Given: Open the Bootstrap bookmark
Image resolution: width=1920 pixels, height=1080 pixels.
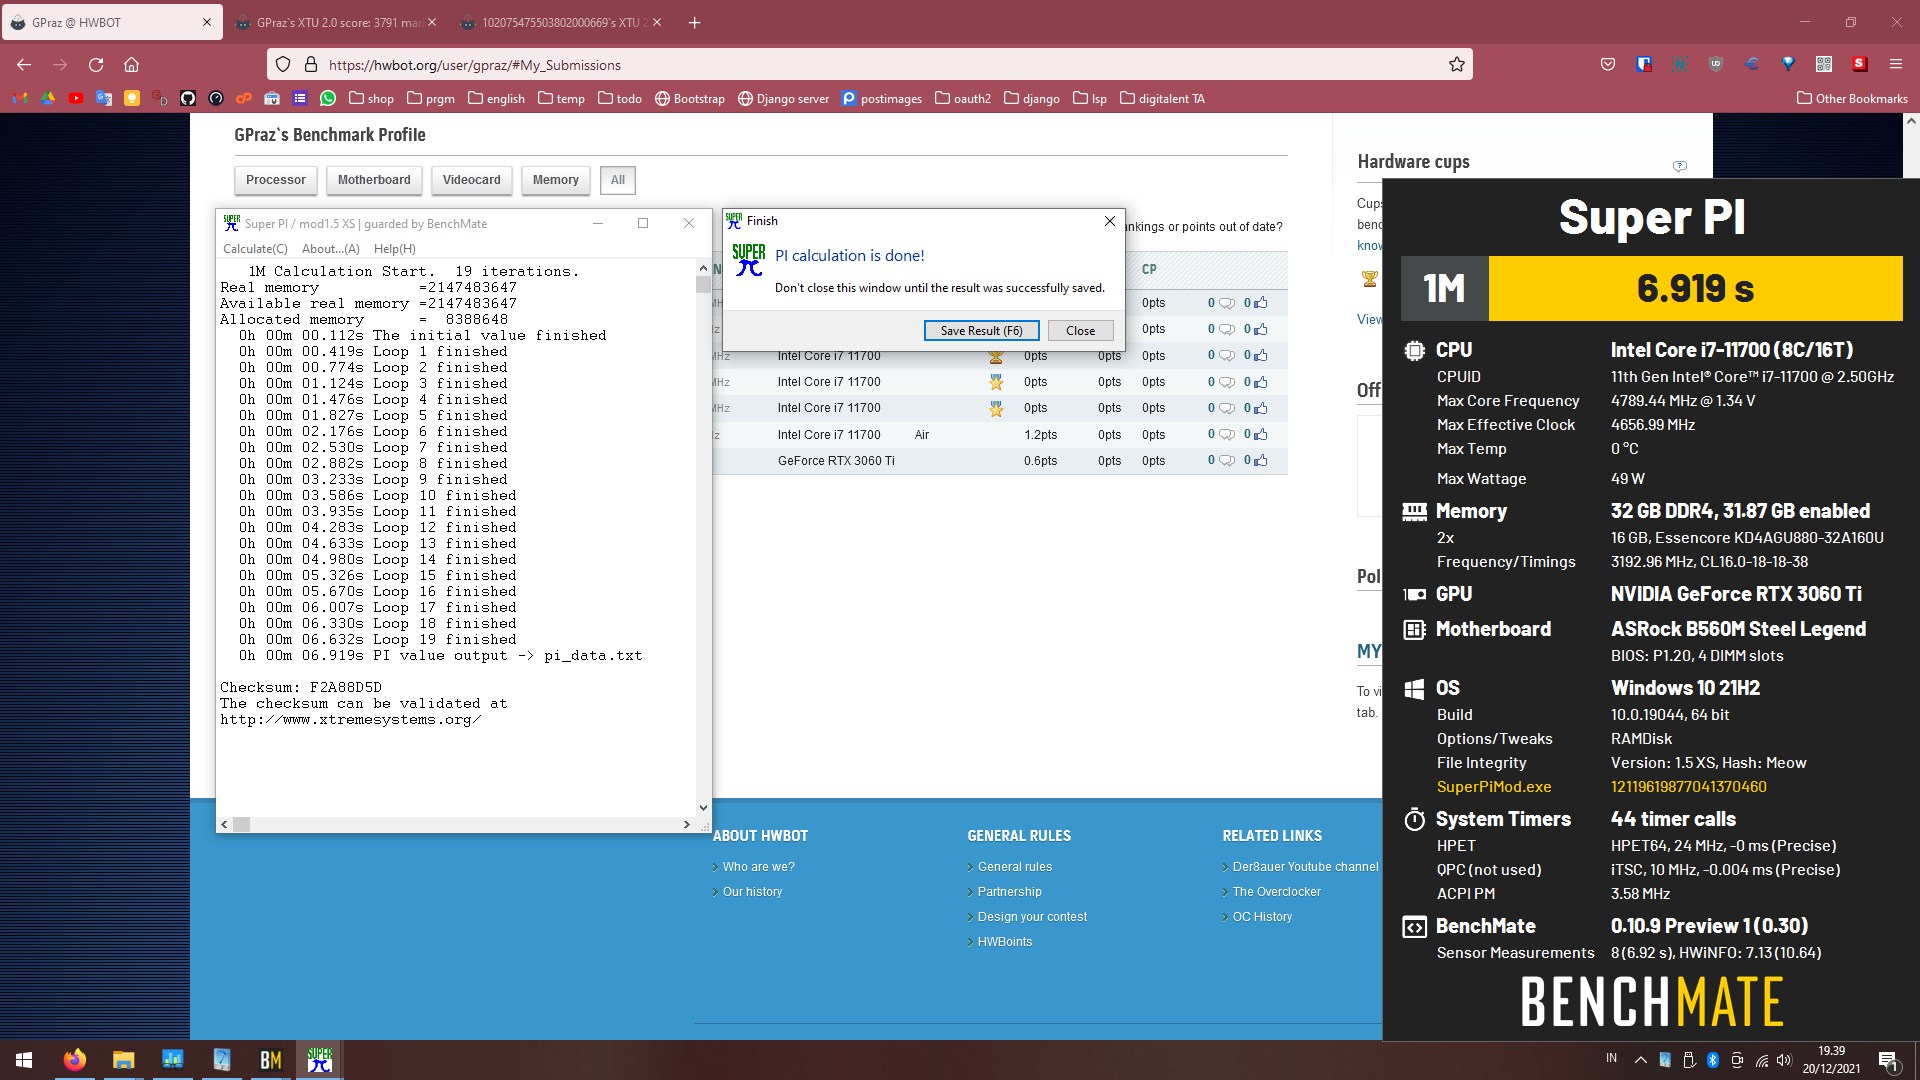Looking at the screenshot, I should tap(690, 98).
